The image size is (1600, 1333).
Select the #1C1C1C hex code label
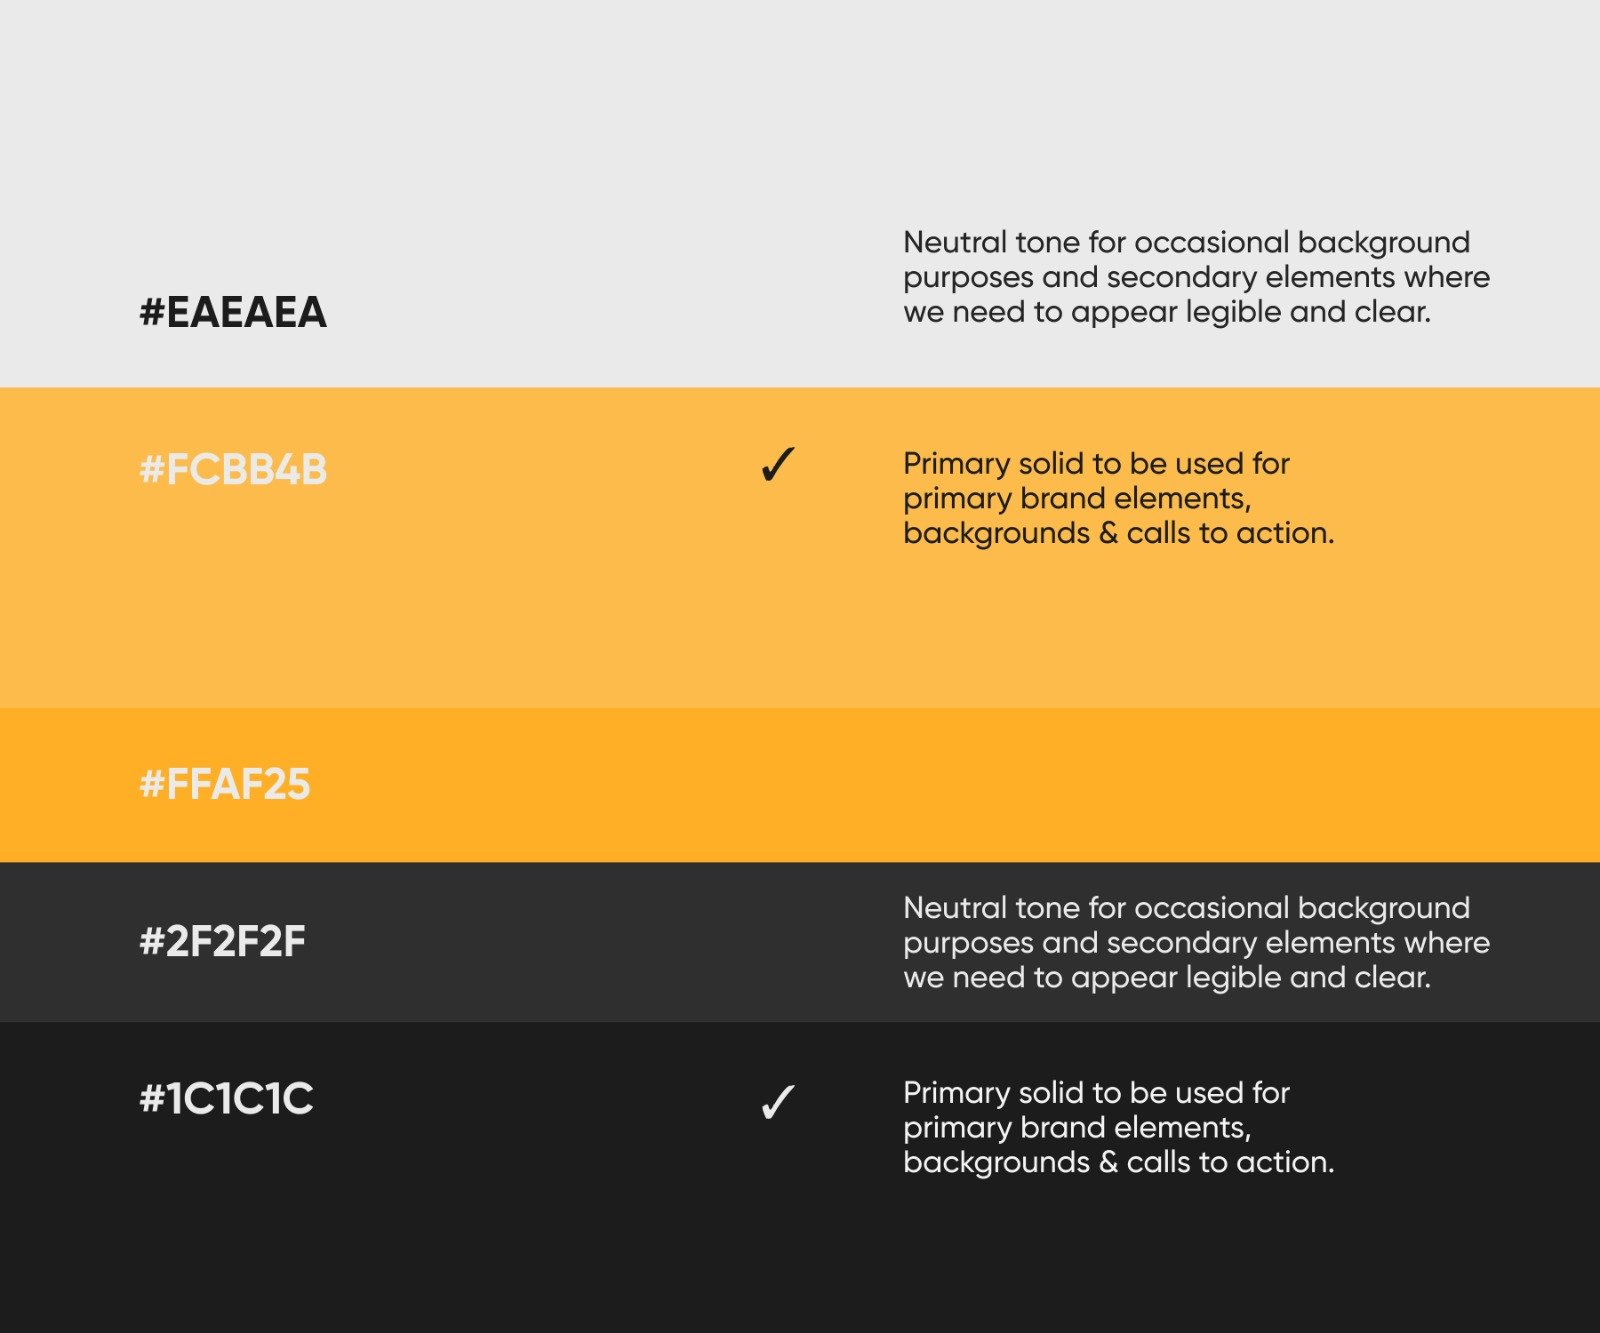226,1099
